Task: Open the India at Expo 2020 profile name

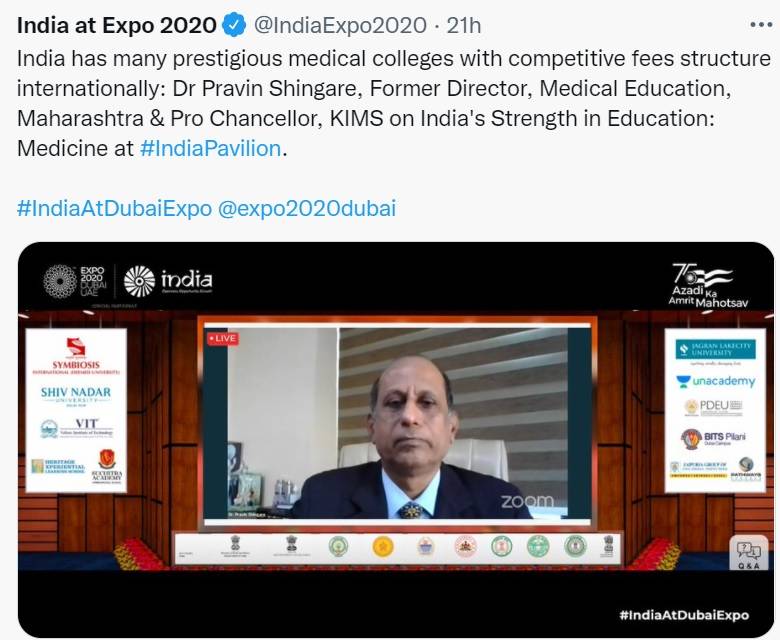Action: click(x=116, y=25)
